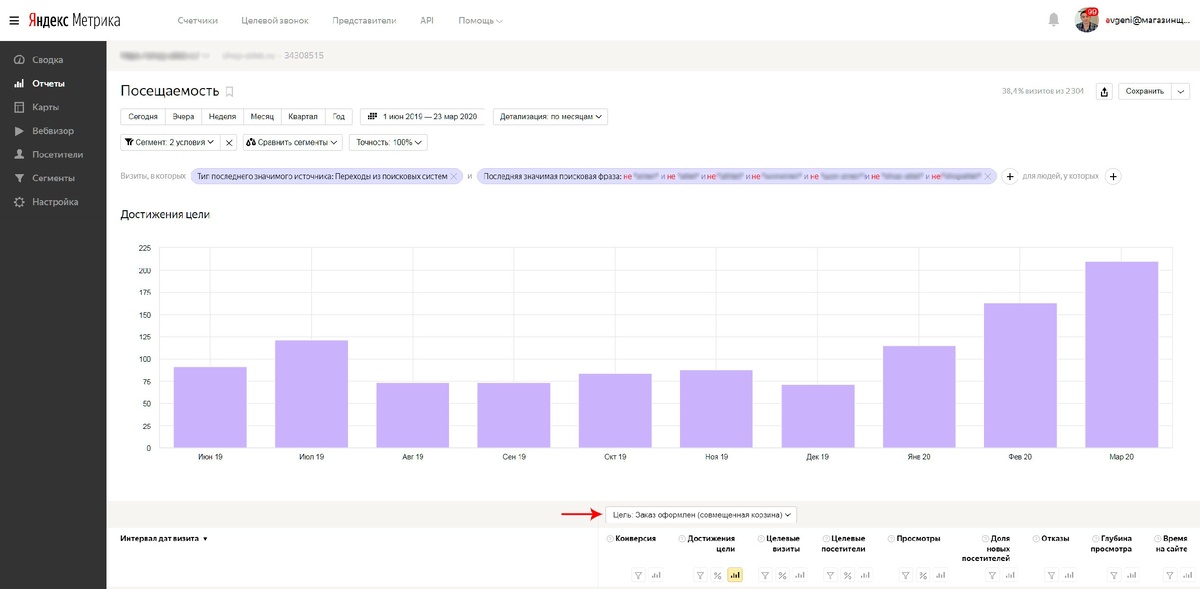The image size is (1200, 589).
Task: Add visit condition with first plus button
Action: (x=1010, y=176)
